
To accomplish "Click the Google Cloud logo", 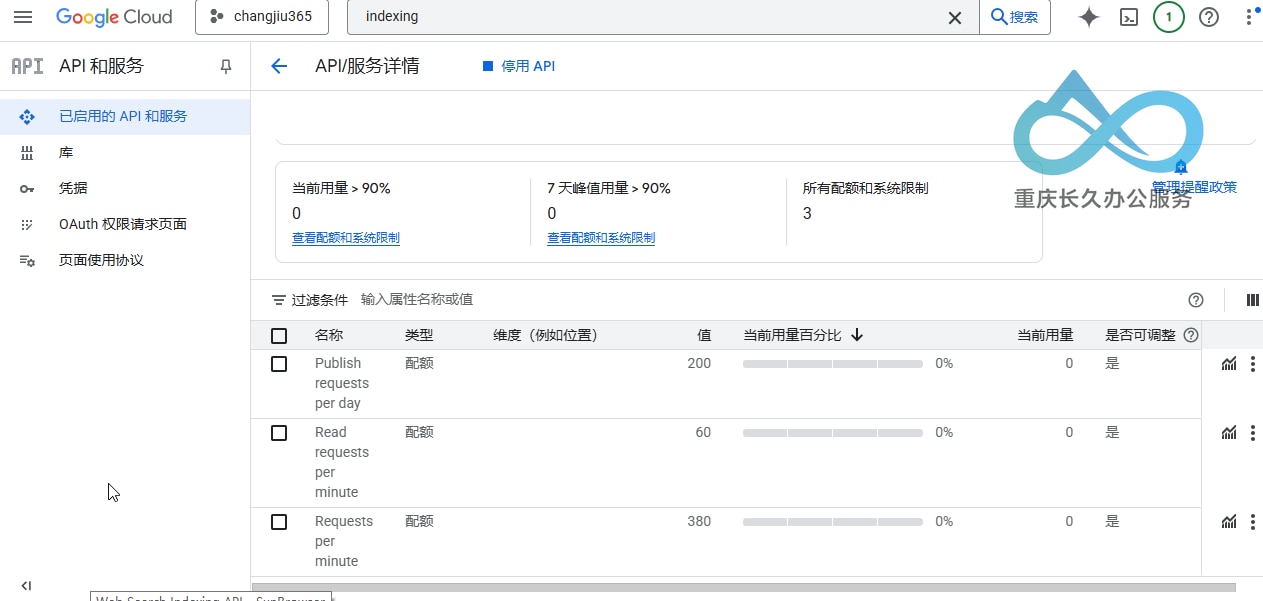I will 114,17.
